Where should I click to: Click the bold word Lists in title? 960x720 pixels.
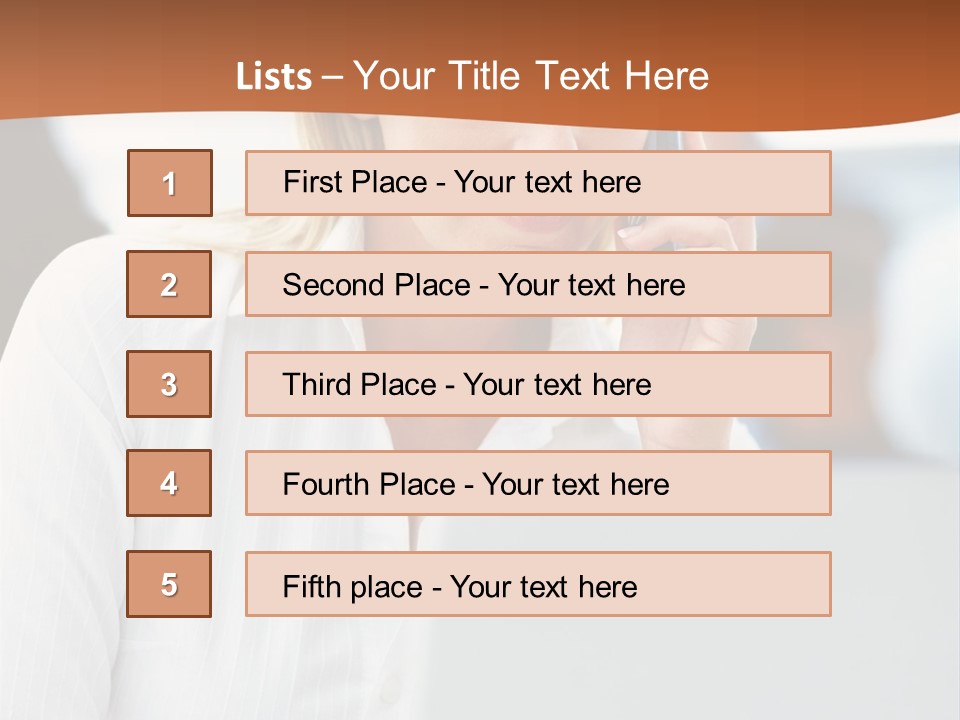[274, 77]
